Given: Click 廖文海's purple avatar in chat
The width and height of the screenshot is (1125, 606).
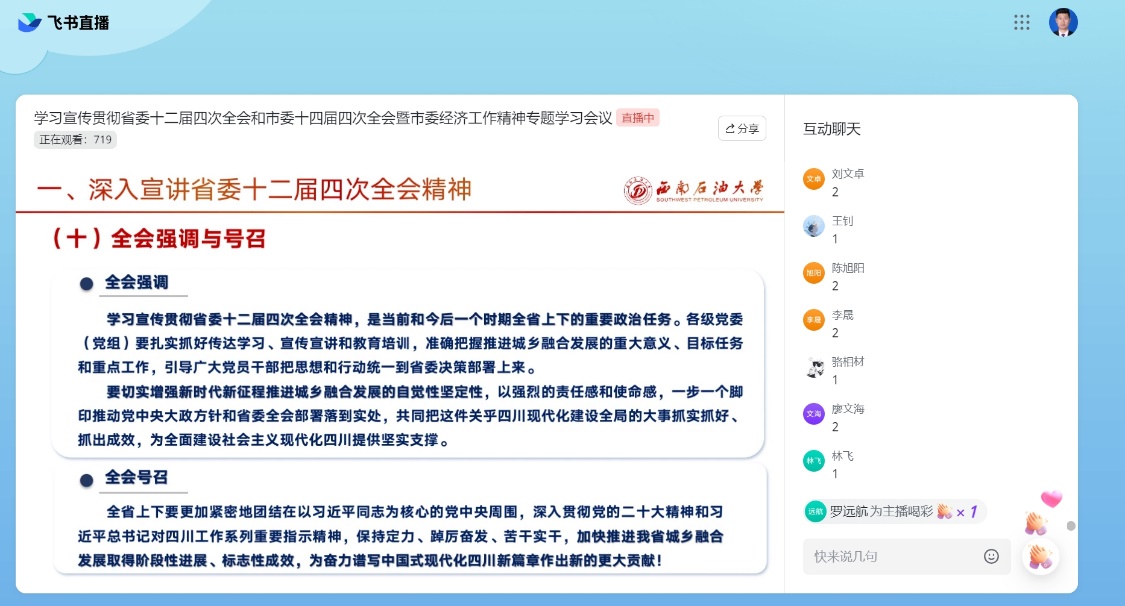Looking at the screenshot, I should coord(814,414).
